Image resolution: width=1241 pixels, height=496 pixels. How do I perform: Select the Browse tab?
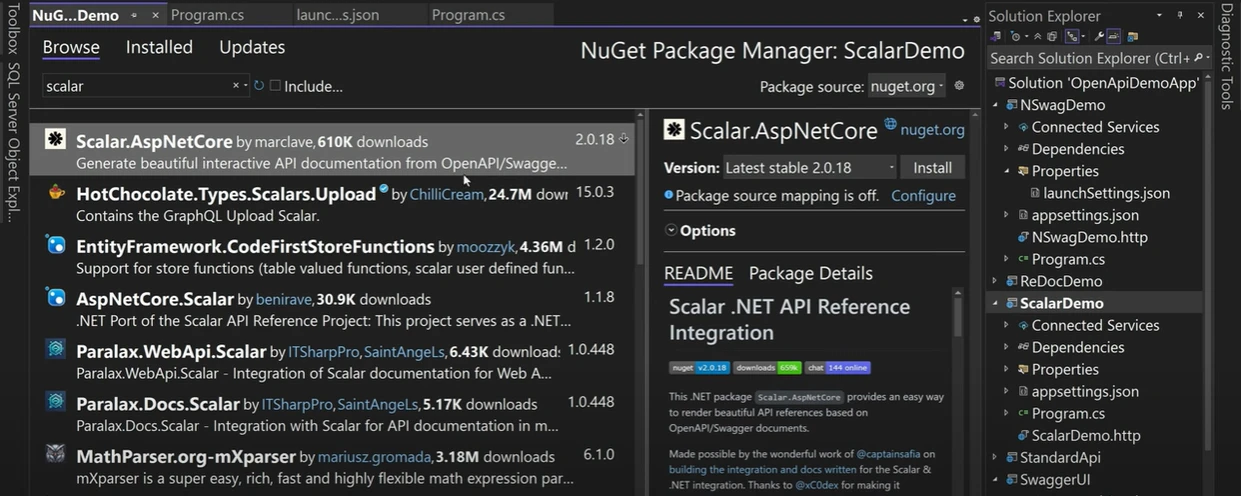(71, 47)
